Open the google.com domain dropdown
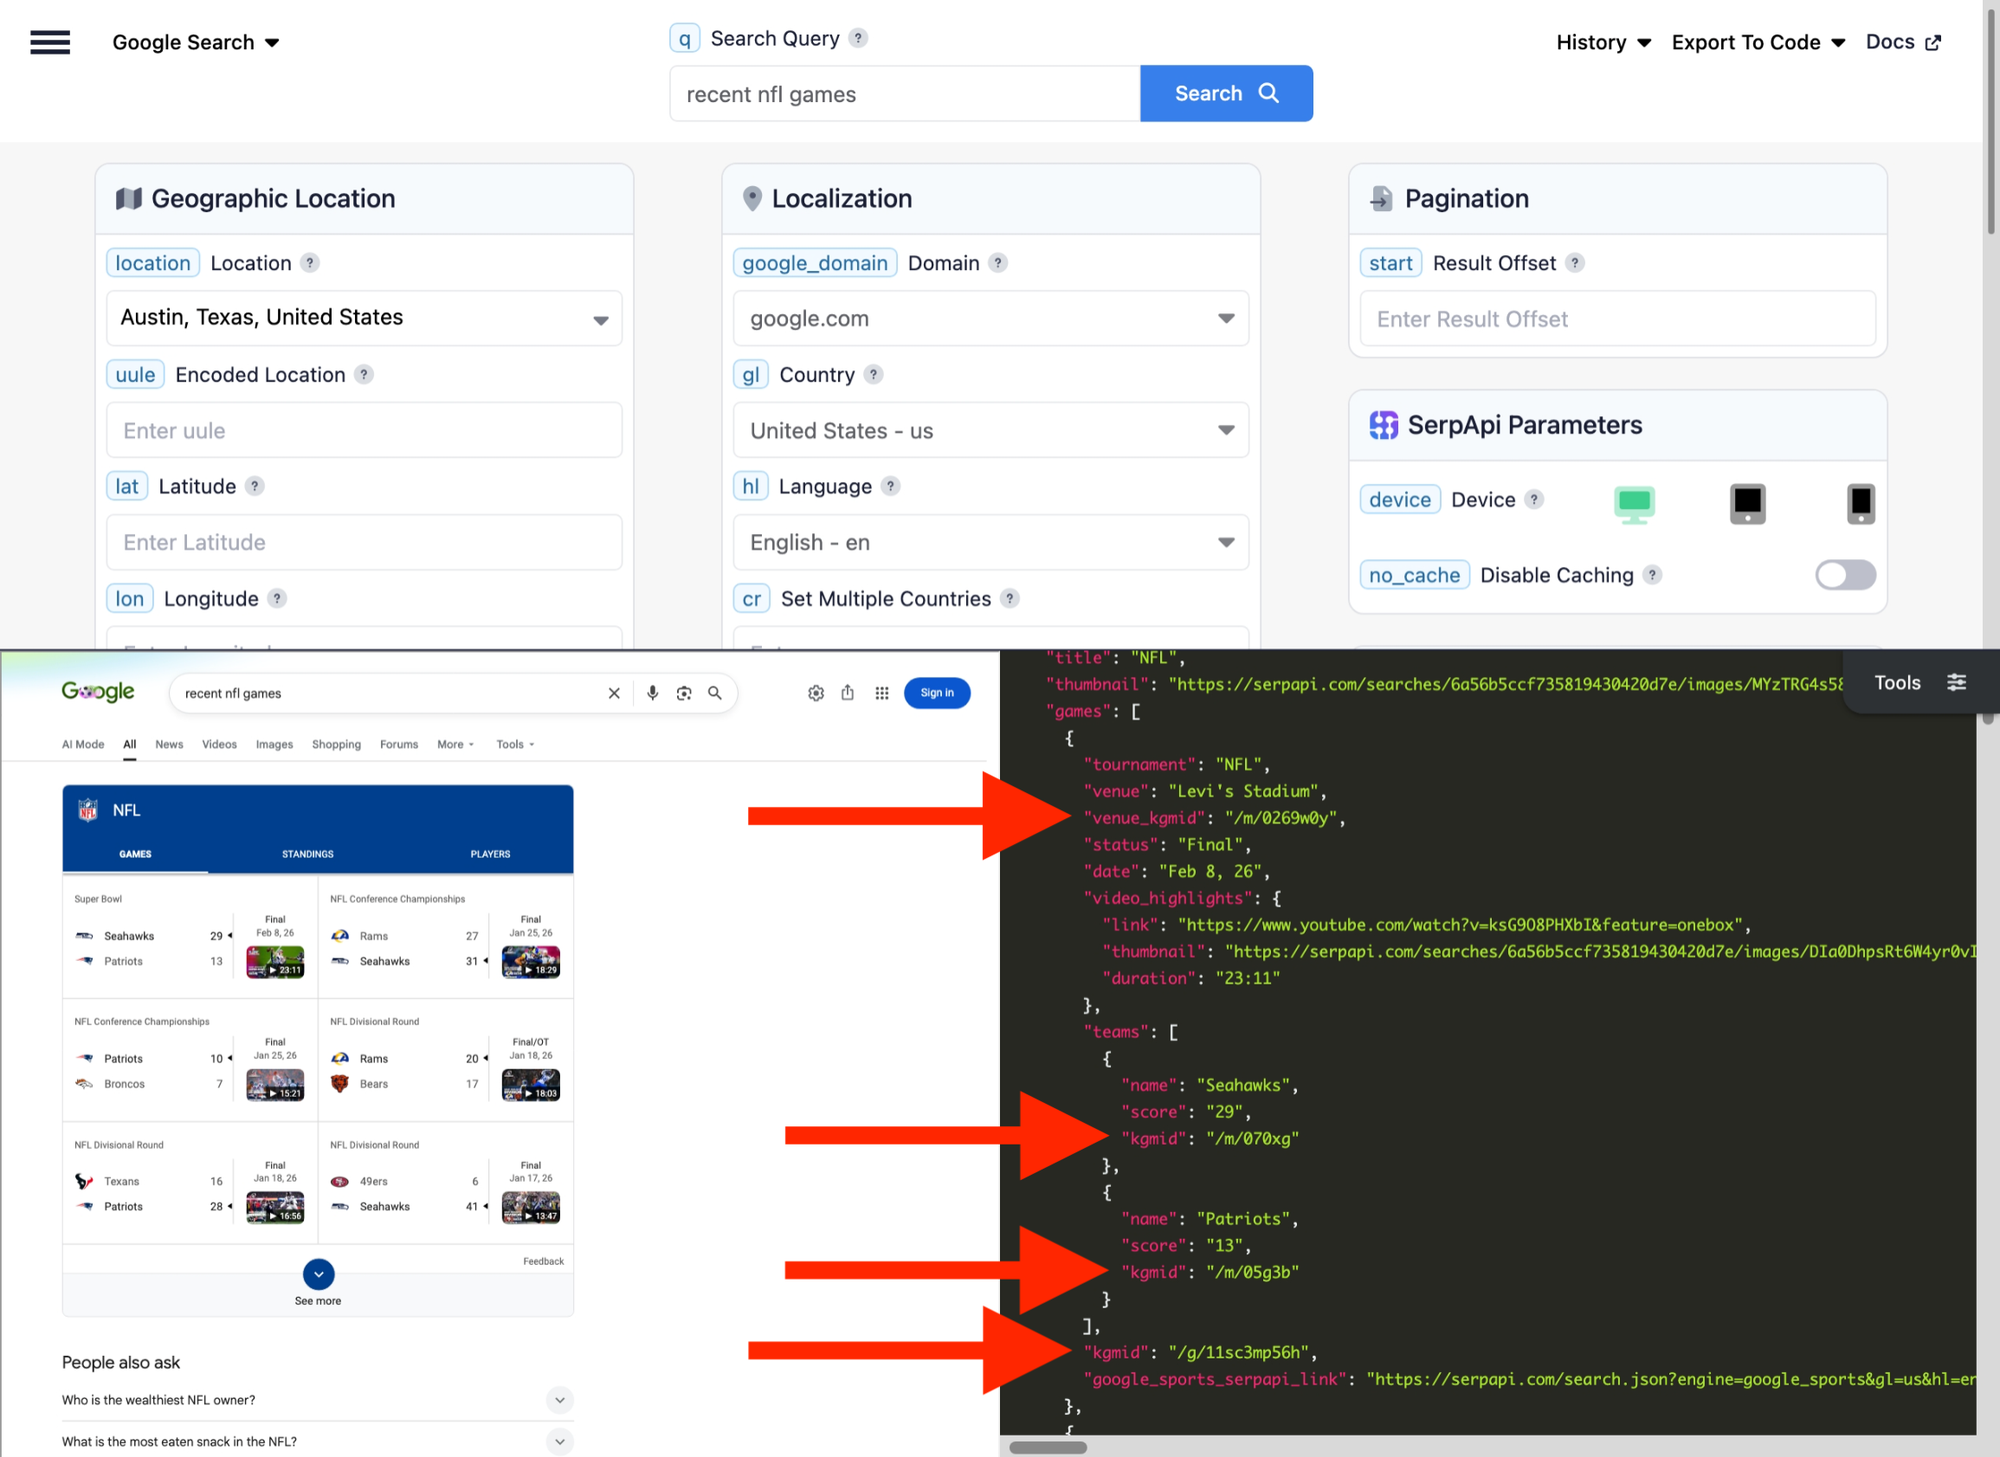The image size is (2000, 1457). (990, 318)
